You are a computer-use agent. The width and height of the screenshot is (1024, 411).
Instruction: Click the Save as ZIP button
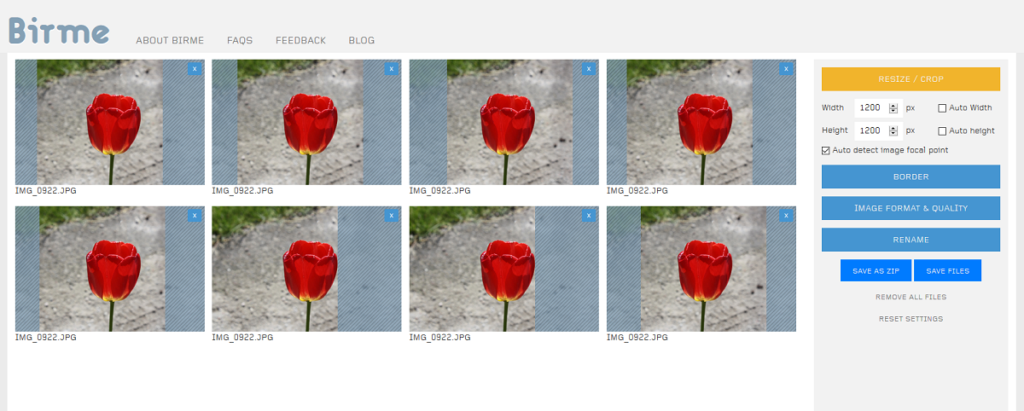coord(875,271)
